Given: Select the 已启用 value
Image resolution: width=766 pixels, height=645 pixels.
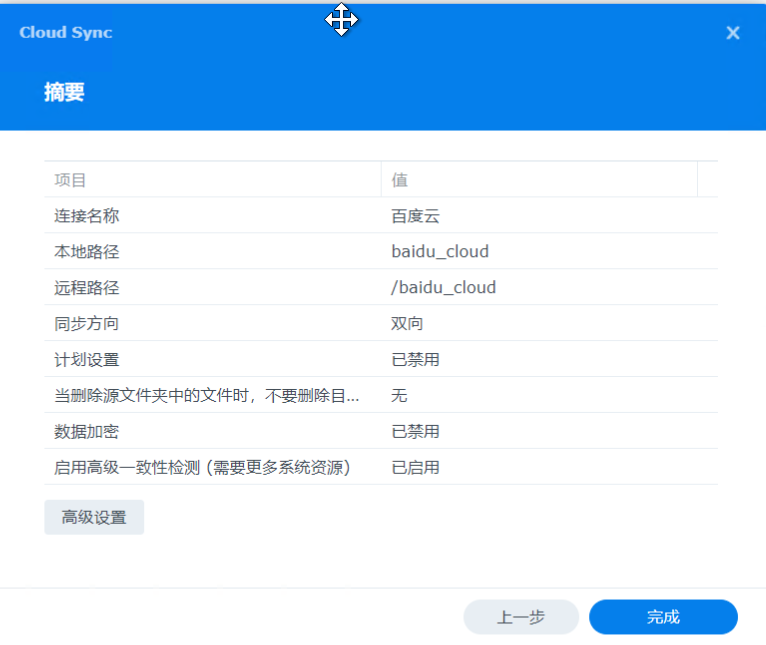Looking at the screenshot, I should [415, 468].
